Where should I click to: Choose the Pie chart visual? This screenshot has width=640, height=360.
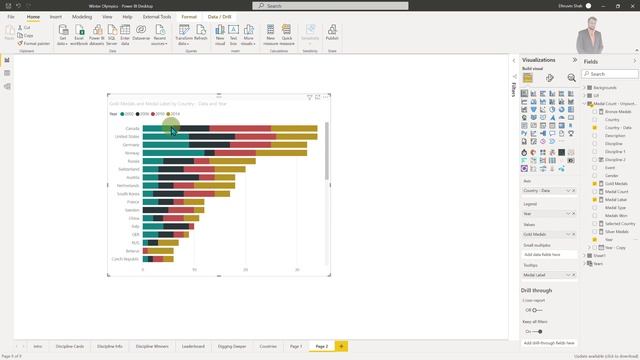(x=552, y=109)
